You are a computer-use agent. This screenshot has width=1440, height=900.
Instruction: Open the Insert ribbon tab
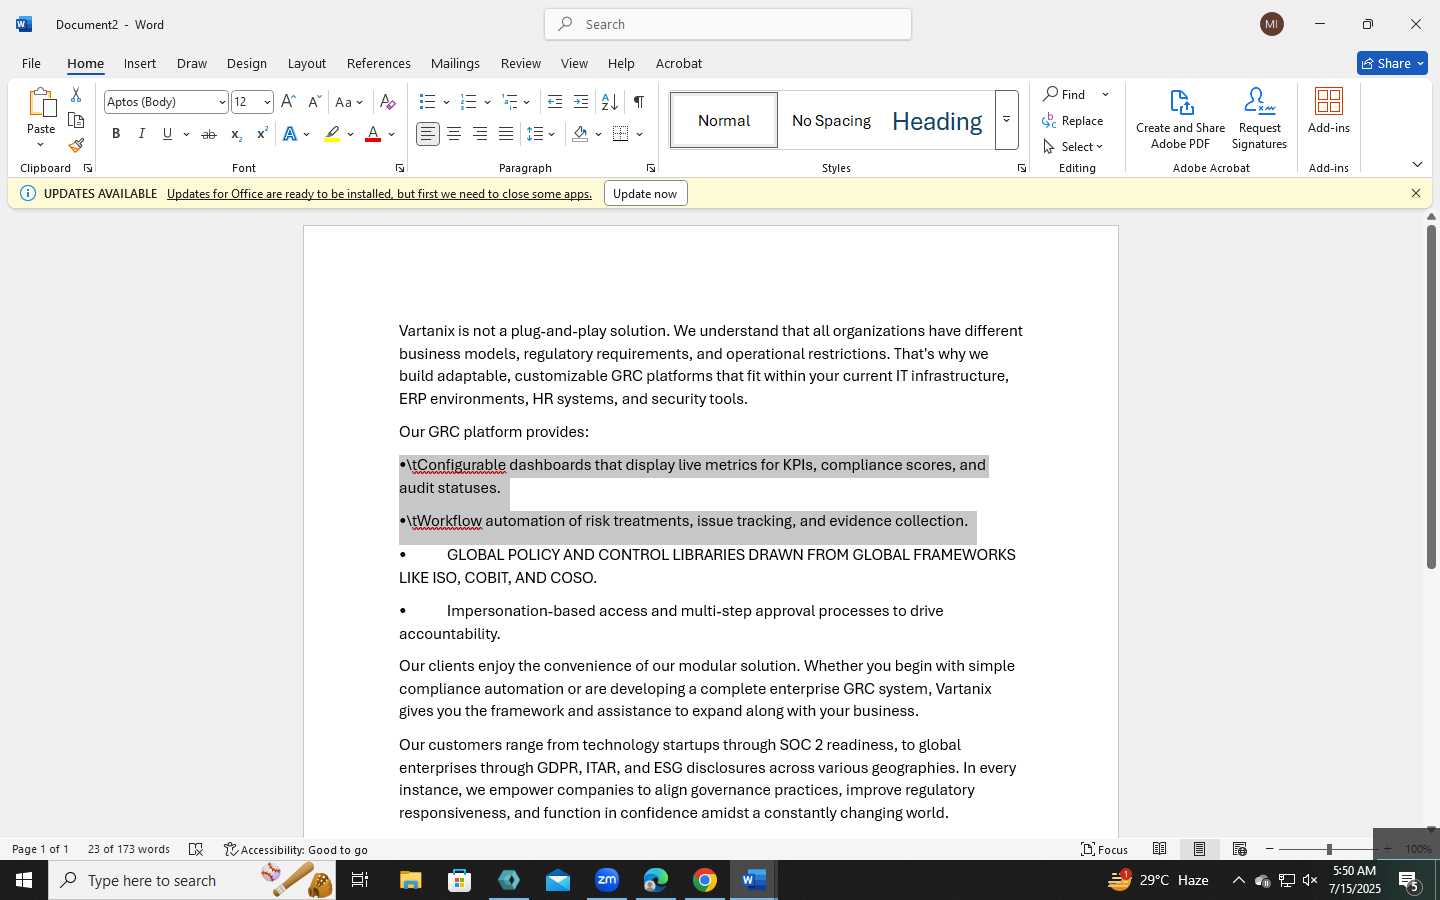pos(140,63)
